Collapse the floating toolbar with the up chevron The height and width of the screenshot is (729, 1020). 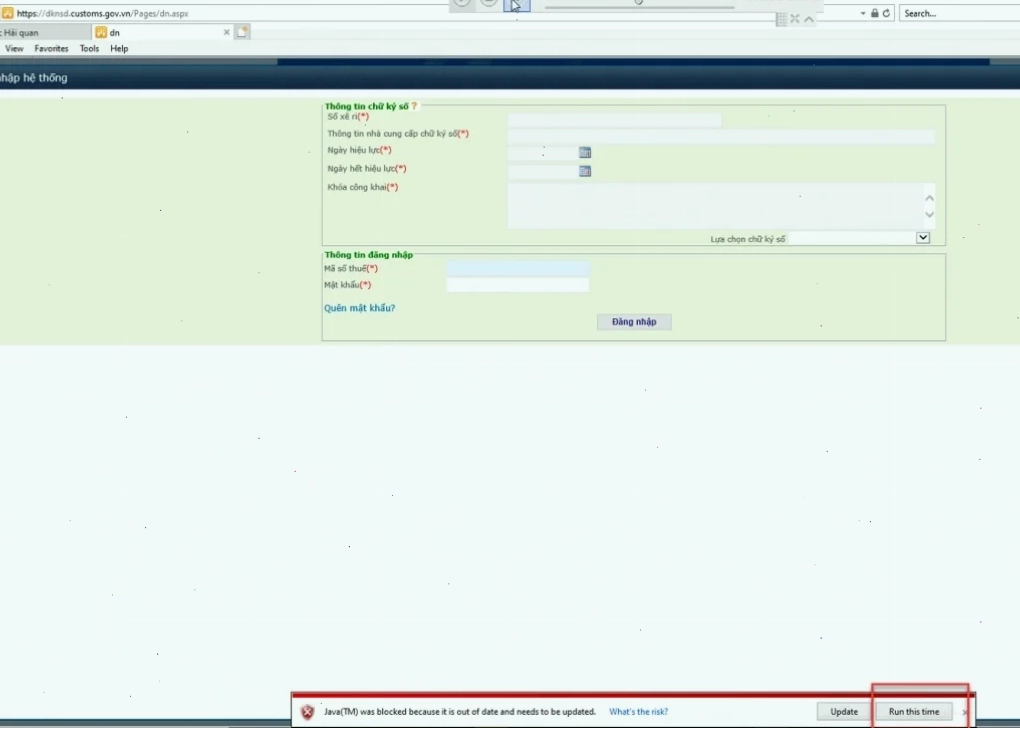click(809, 20)
